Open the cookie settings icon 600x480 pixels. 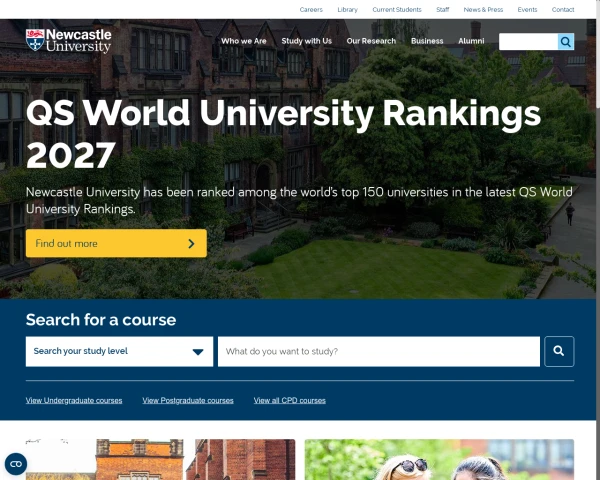coord(16,464)
